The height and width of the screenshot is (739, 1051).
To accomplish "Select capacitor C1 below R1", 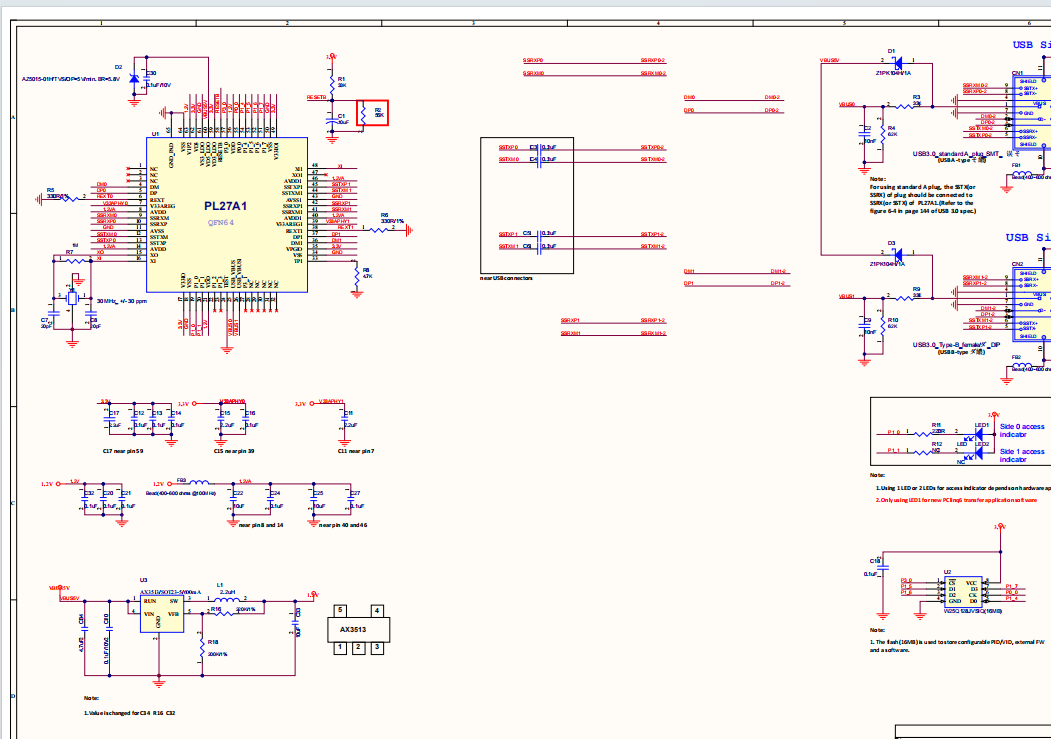I will [332, 118].
